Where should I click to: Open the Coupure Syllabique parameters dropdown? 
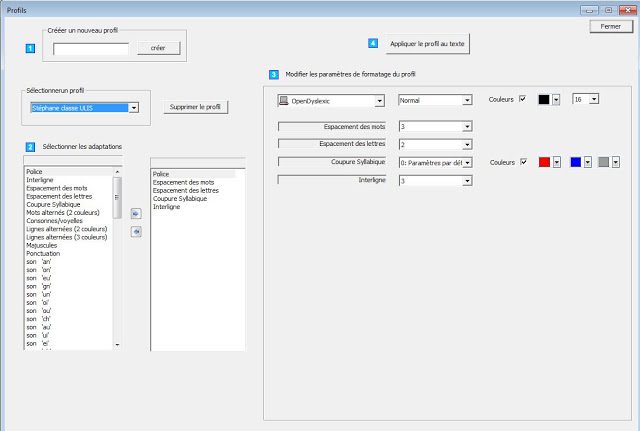[x=467, y=163]
